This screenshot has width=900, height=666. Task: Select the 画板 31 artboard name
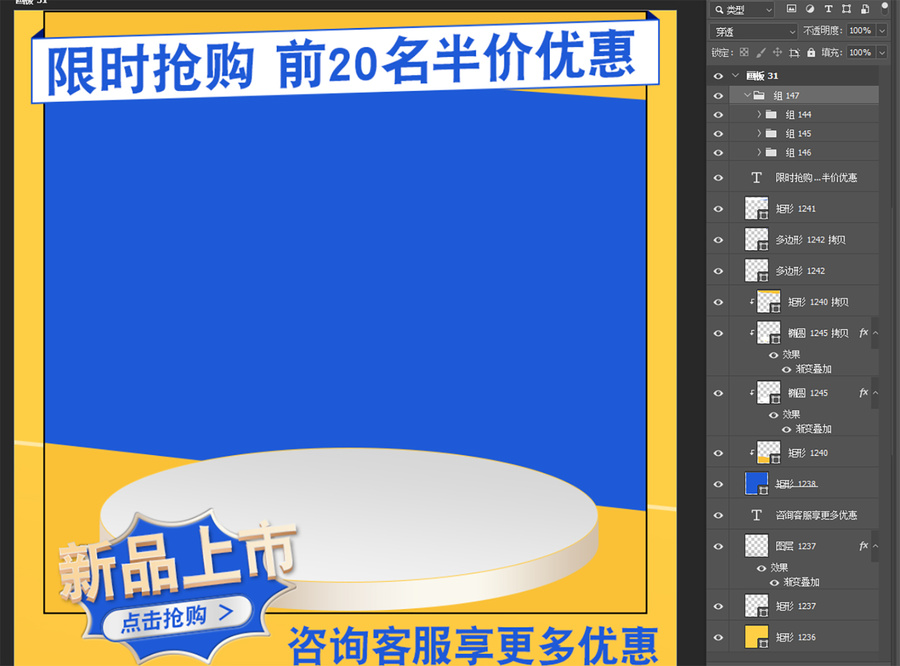(x=762, y=75)
